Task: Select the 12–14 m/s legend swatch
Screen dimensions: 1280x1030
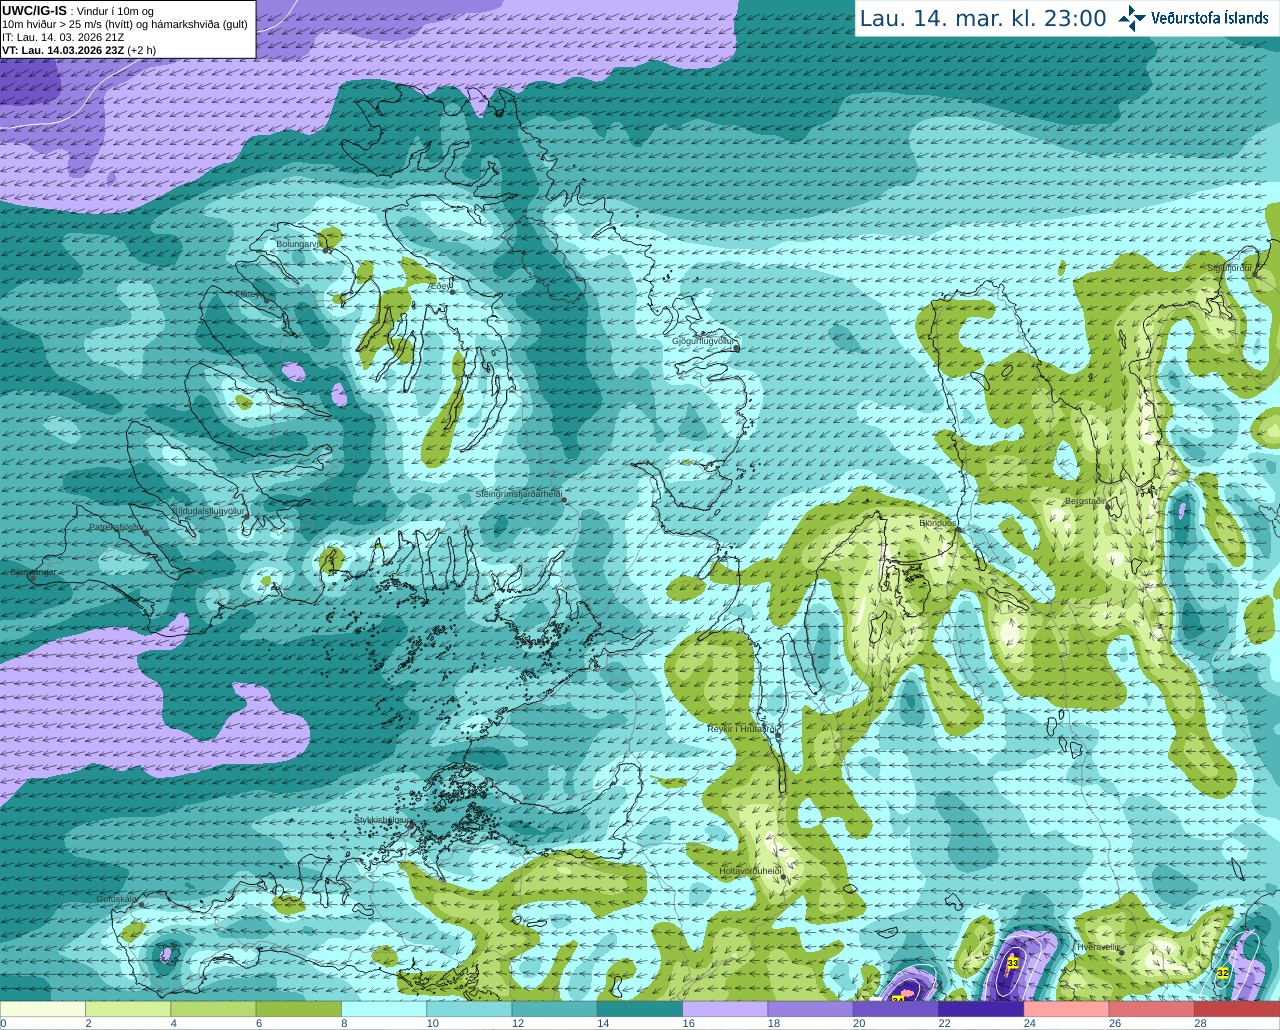Action: click(x=554, y=1009)
